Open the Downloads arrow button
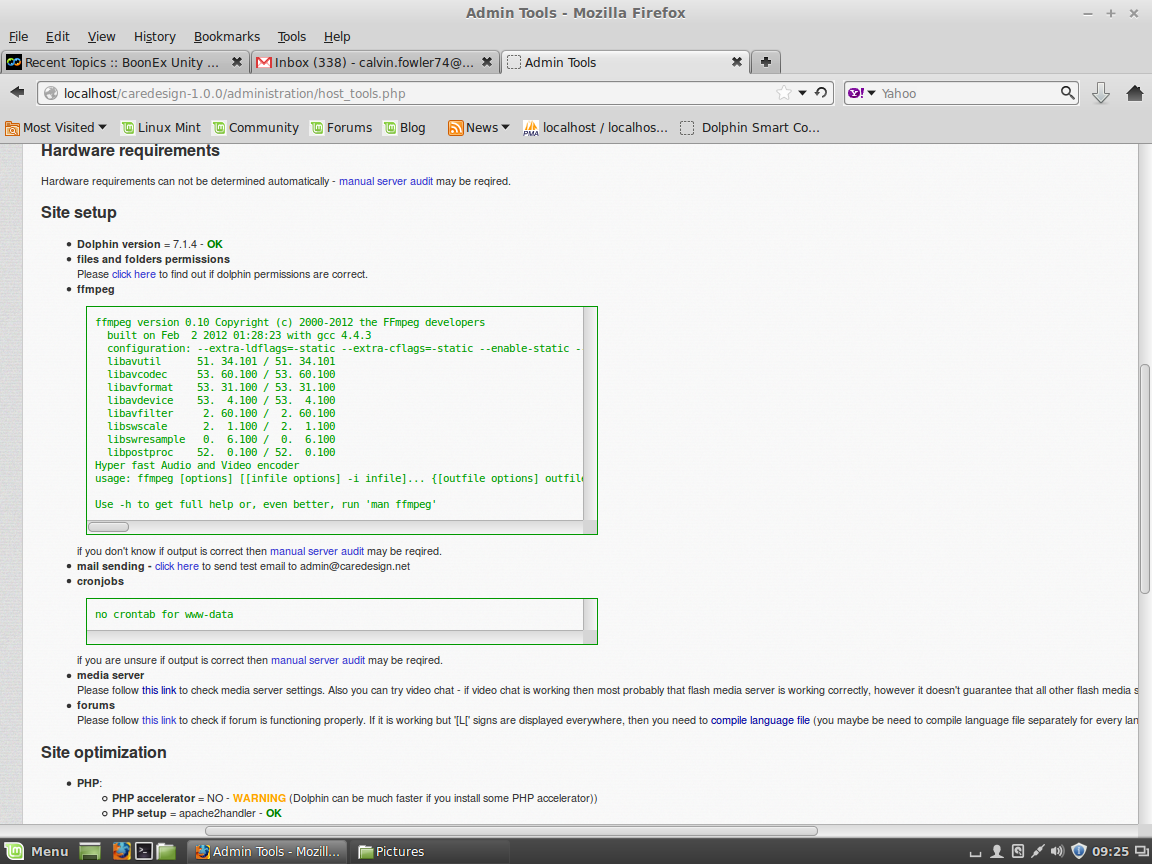 click(1101, 93)
